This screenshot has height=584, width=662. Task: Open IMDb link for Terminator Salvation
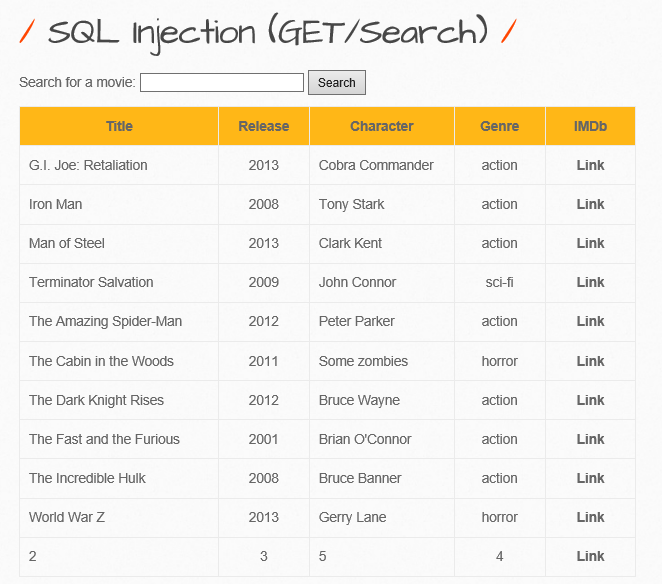(x=590, y=282)
